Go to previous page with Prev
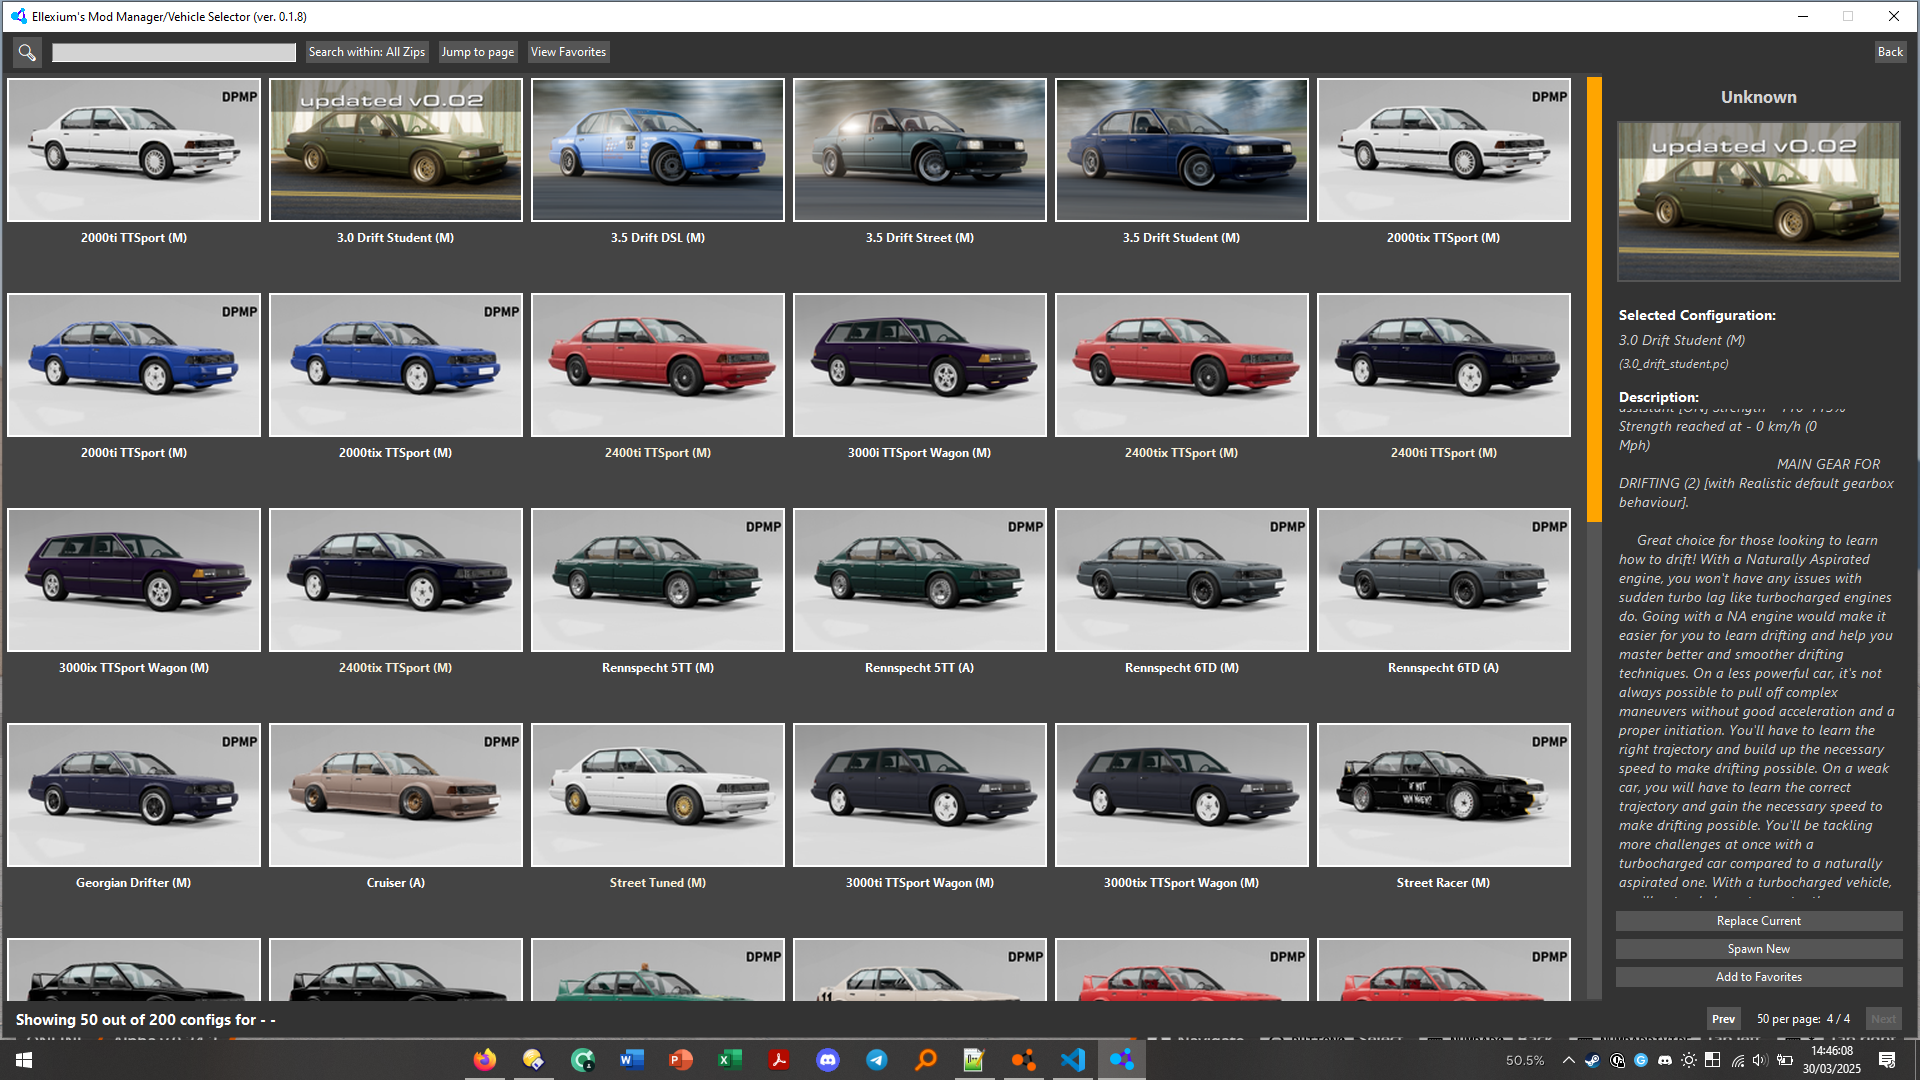The width and height of the screenshot is (1920, 1080). coord(1723,1019)
